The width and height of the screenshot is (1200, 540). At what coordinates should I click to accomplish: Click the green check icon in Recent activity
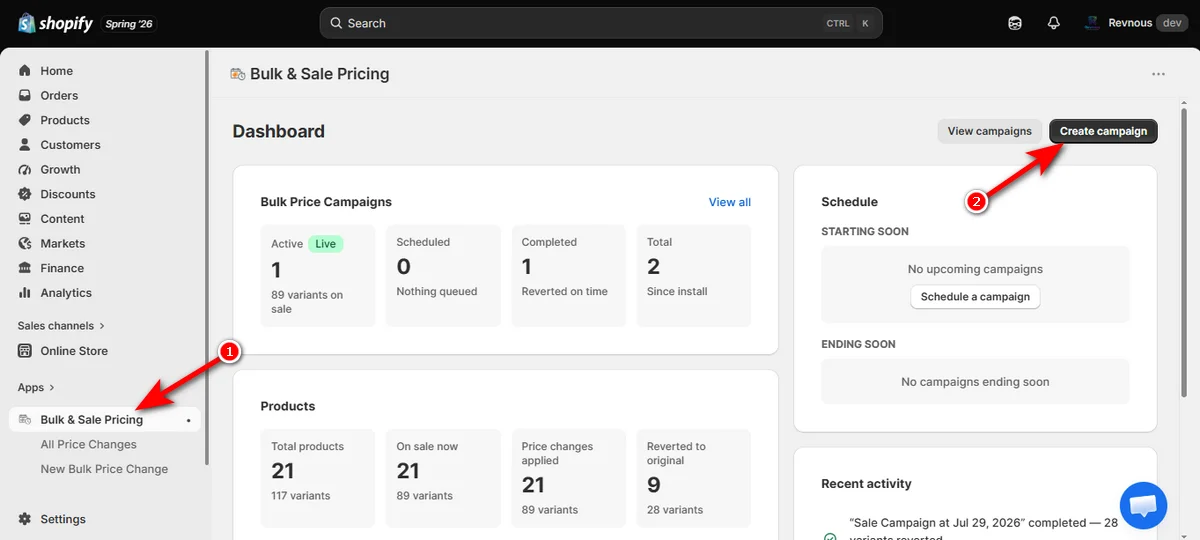(x=830, y=536)
